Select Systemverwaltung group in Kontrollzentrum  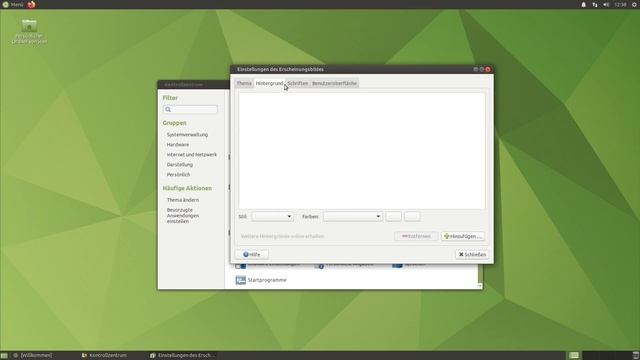pyautogui.click(x=187, y=135)
